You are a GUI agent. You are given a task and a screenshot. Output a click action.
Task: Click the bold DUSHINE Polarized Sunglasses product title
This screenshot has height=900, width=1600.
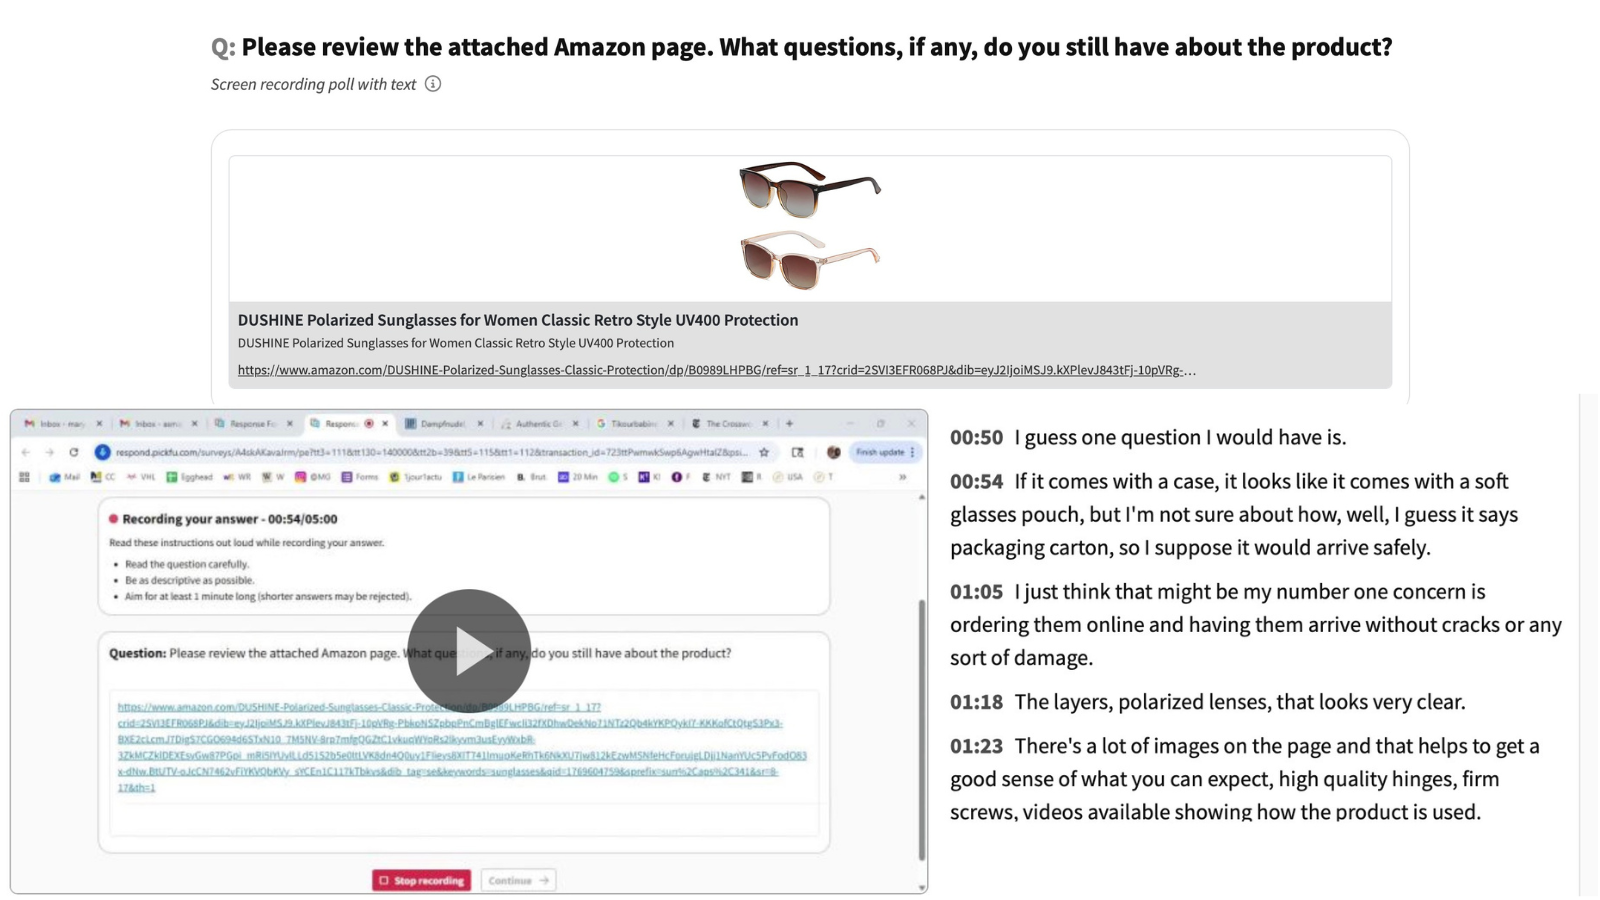518,320
